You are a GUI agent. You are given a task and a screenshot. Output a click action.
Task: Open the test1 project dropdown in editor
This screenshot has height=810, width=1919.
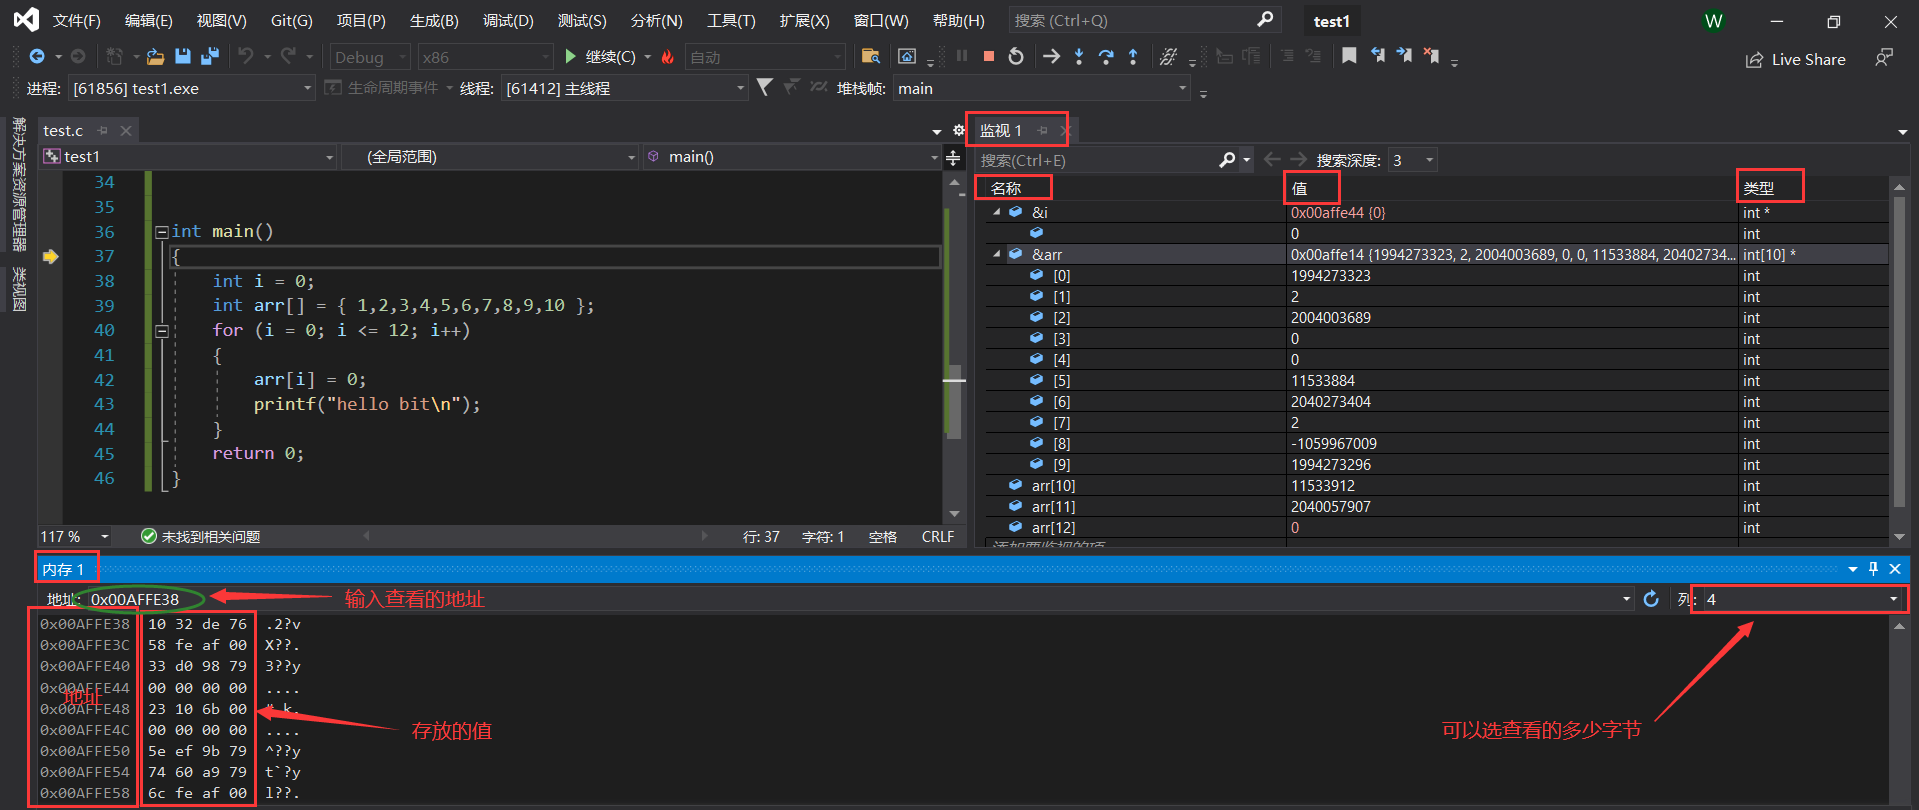pyautogui.click(x=188, y=157)
